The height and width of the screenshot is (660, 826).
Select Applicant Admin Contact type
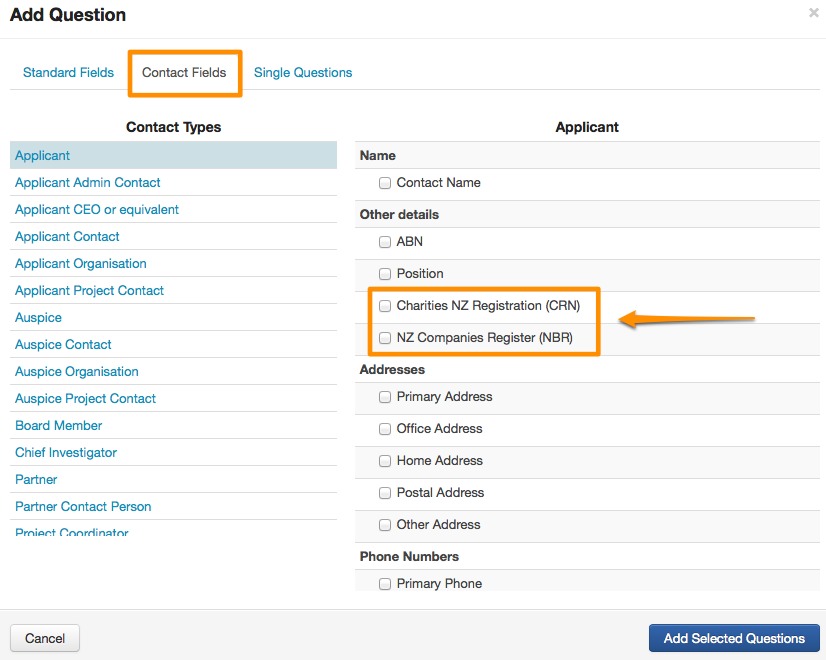88,183
